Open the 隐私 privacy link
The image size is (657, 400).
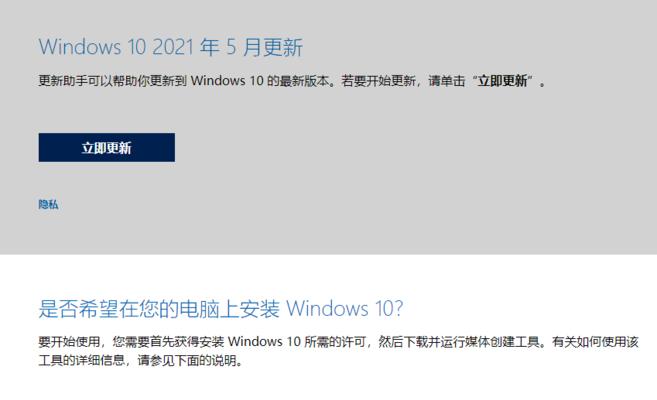click(48, 204)
